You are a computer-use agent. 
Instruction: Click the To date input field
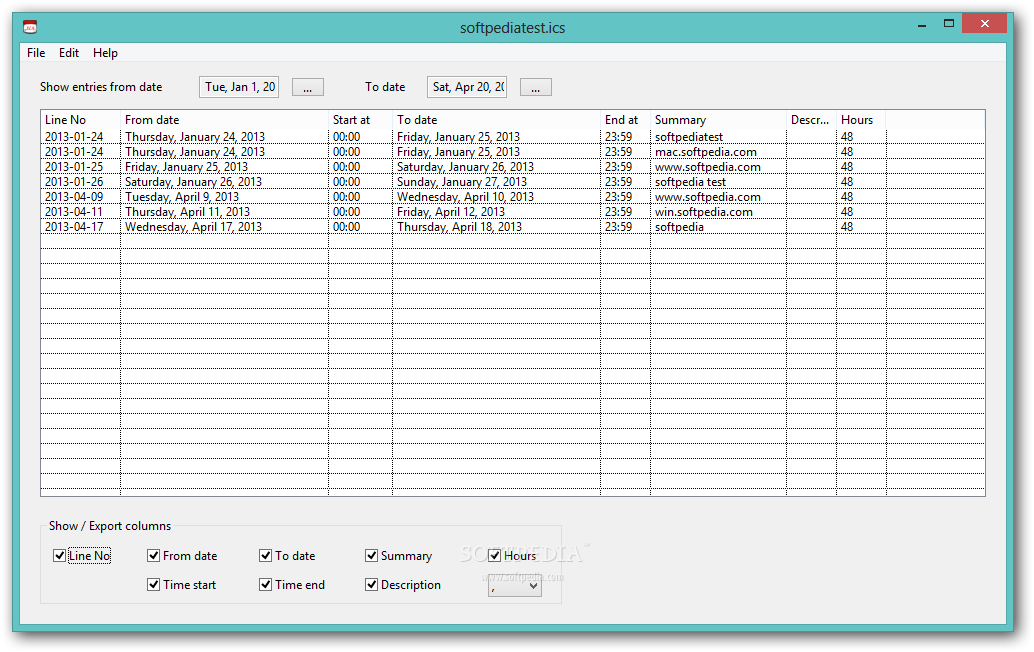[467, 87]
